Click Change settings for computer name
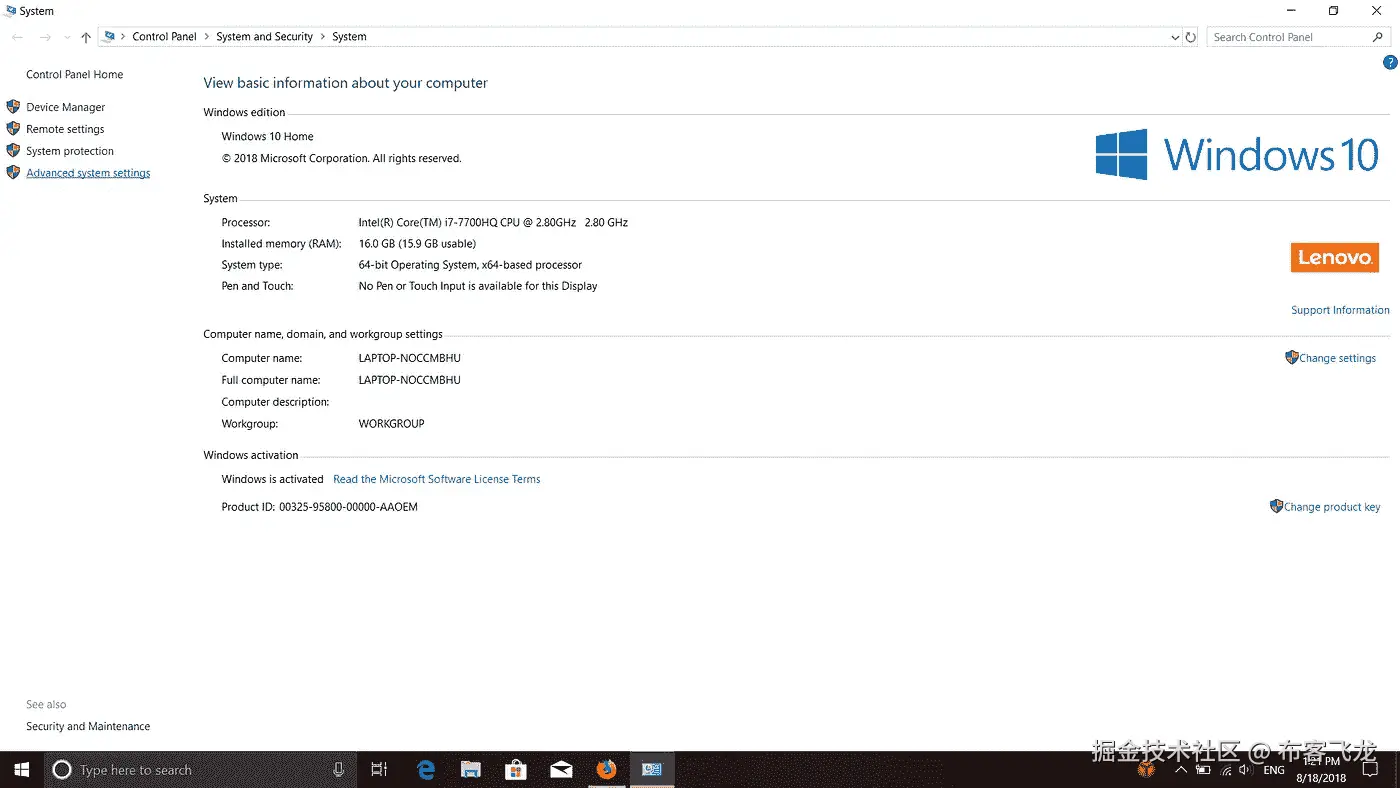 click(x=1337, y=358)
